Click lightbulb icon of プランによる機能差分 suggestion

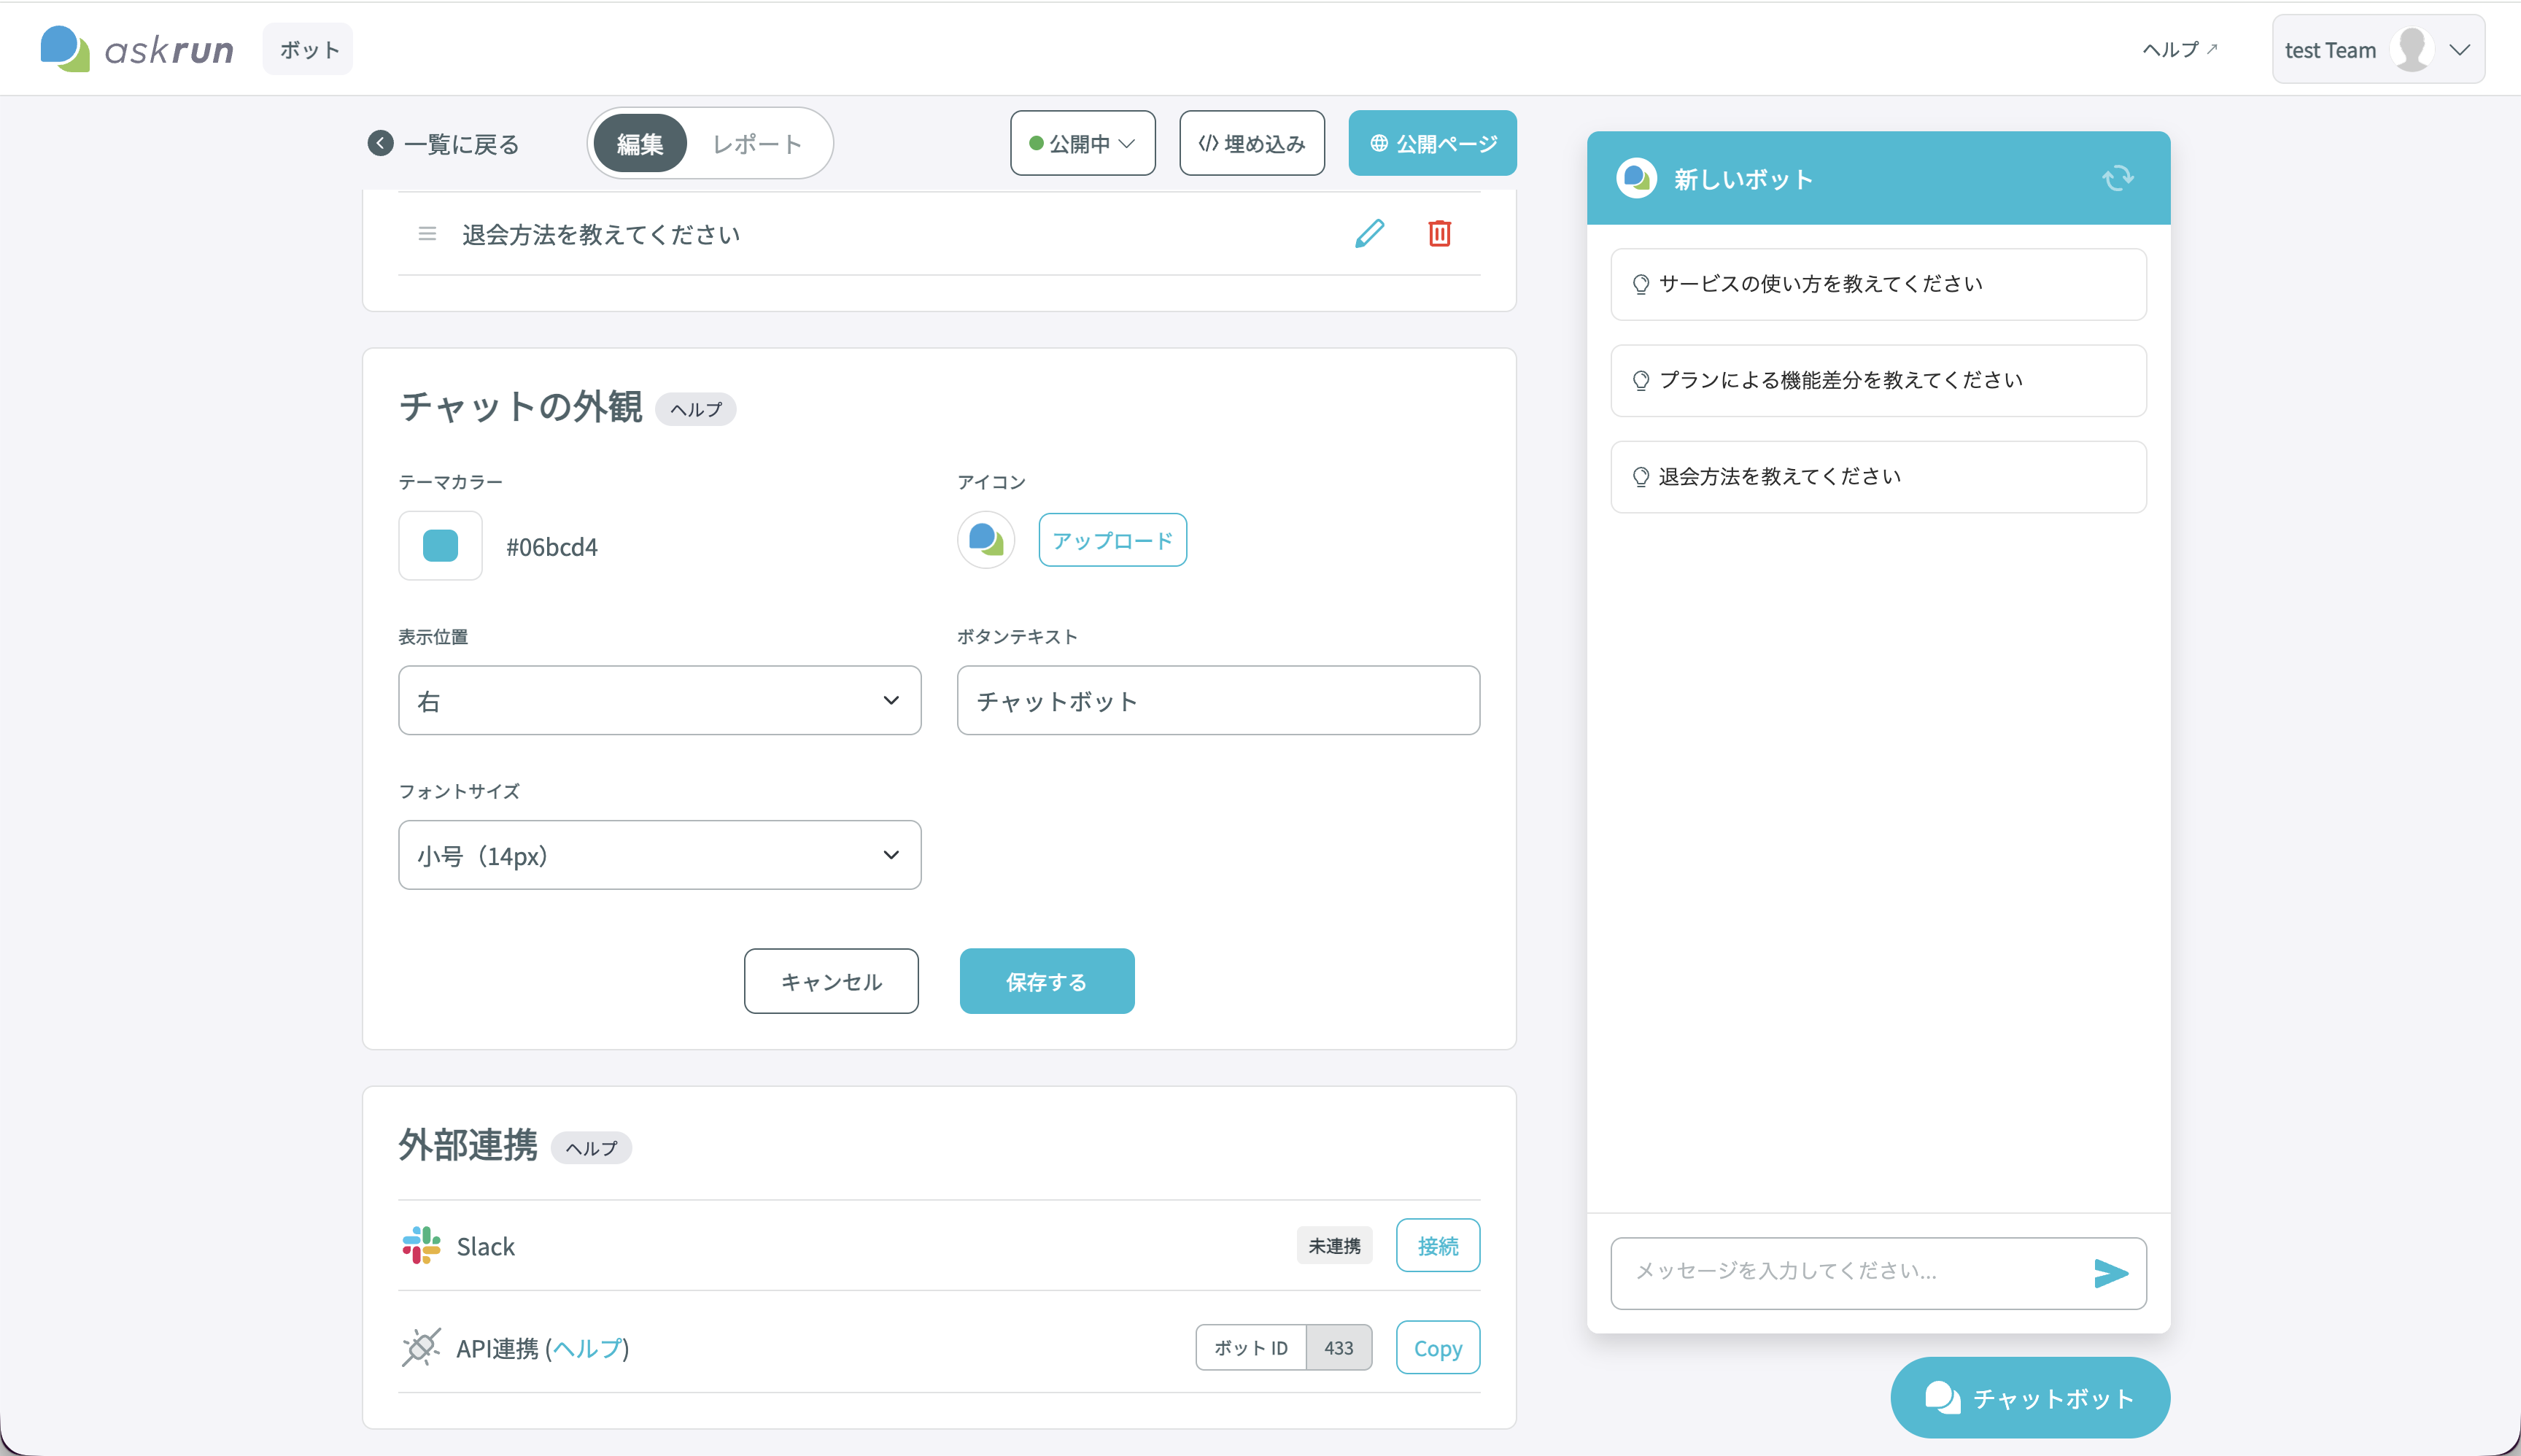[x=1640, y=380]
